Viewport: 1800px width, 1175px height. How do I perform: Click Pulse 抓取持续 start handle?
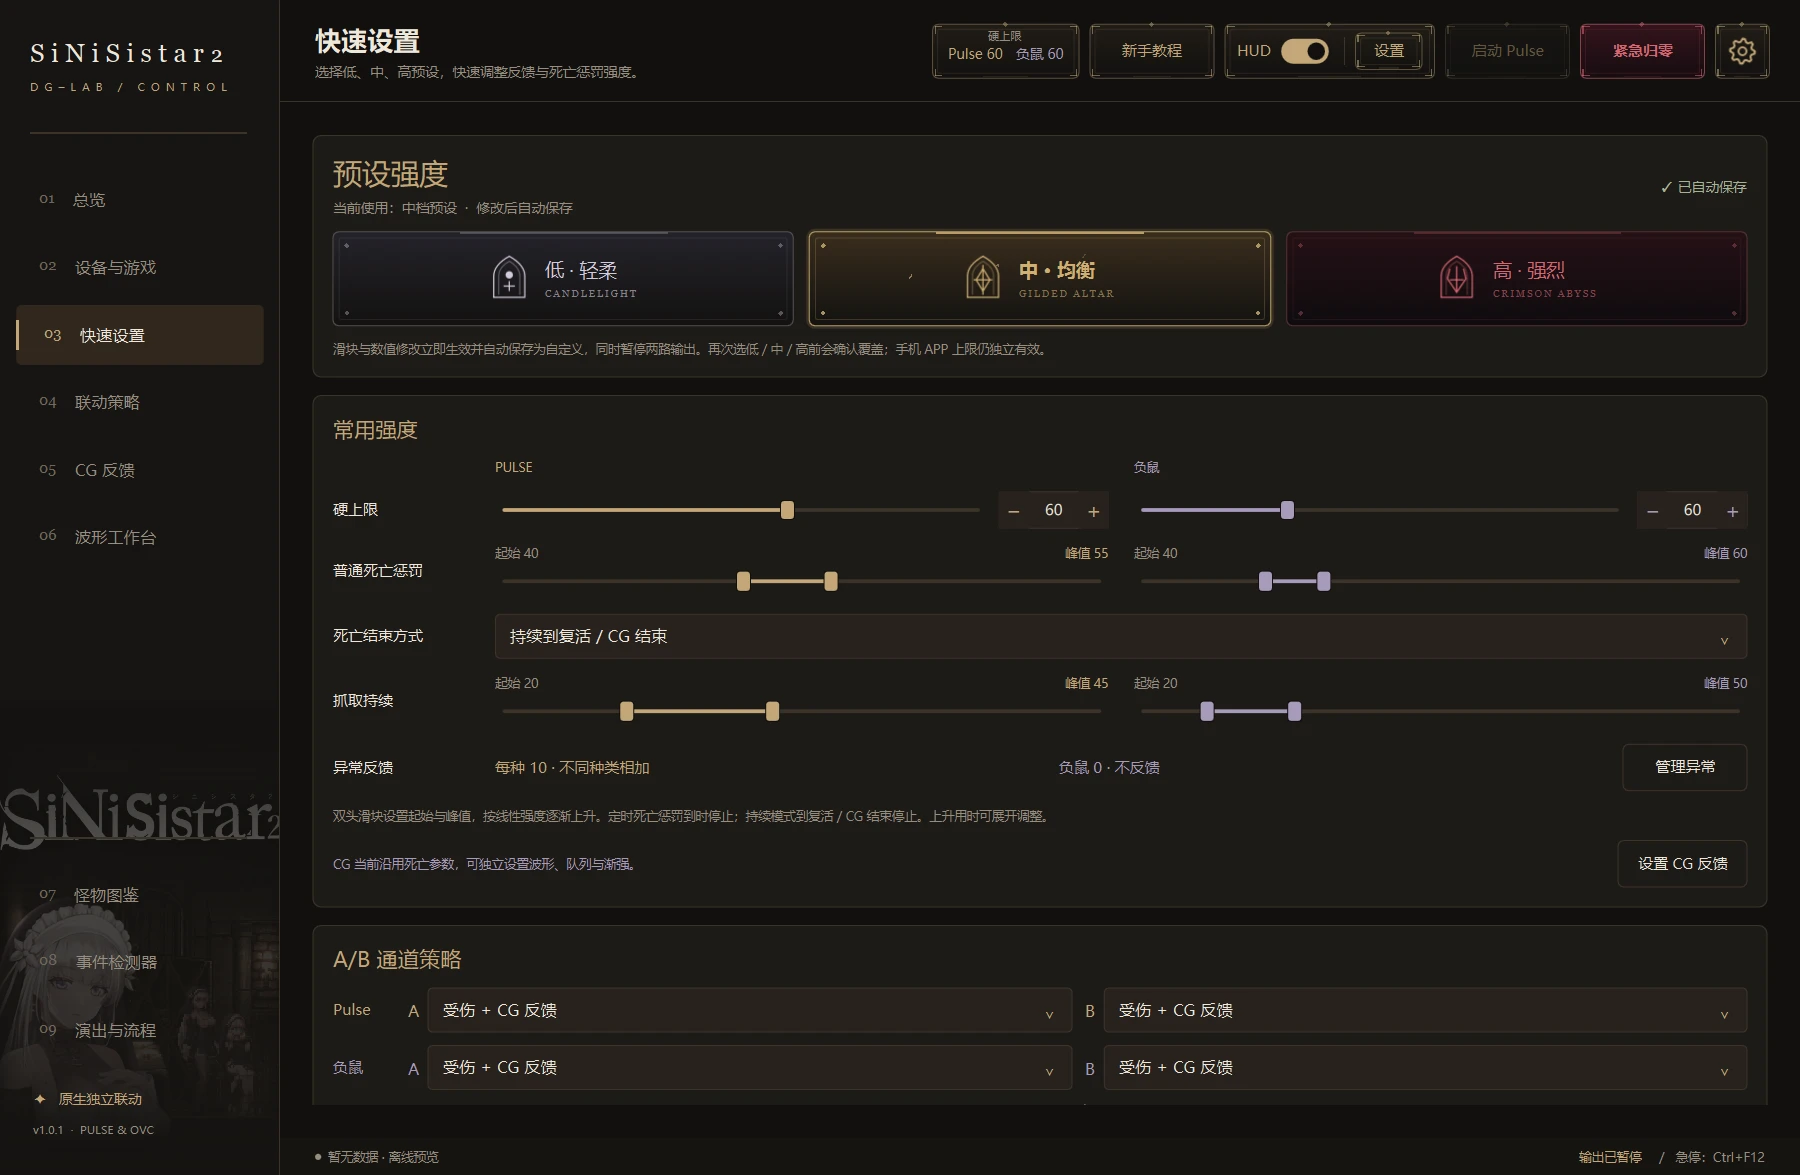point(626,711)
